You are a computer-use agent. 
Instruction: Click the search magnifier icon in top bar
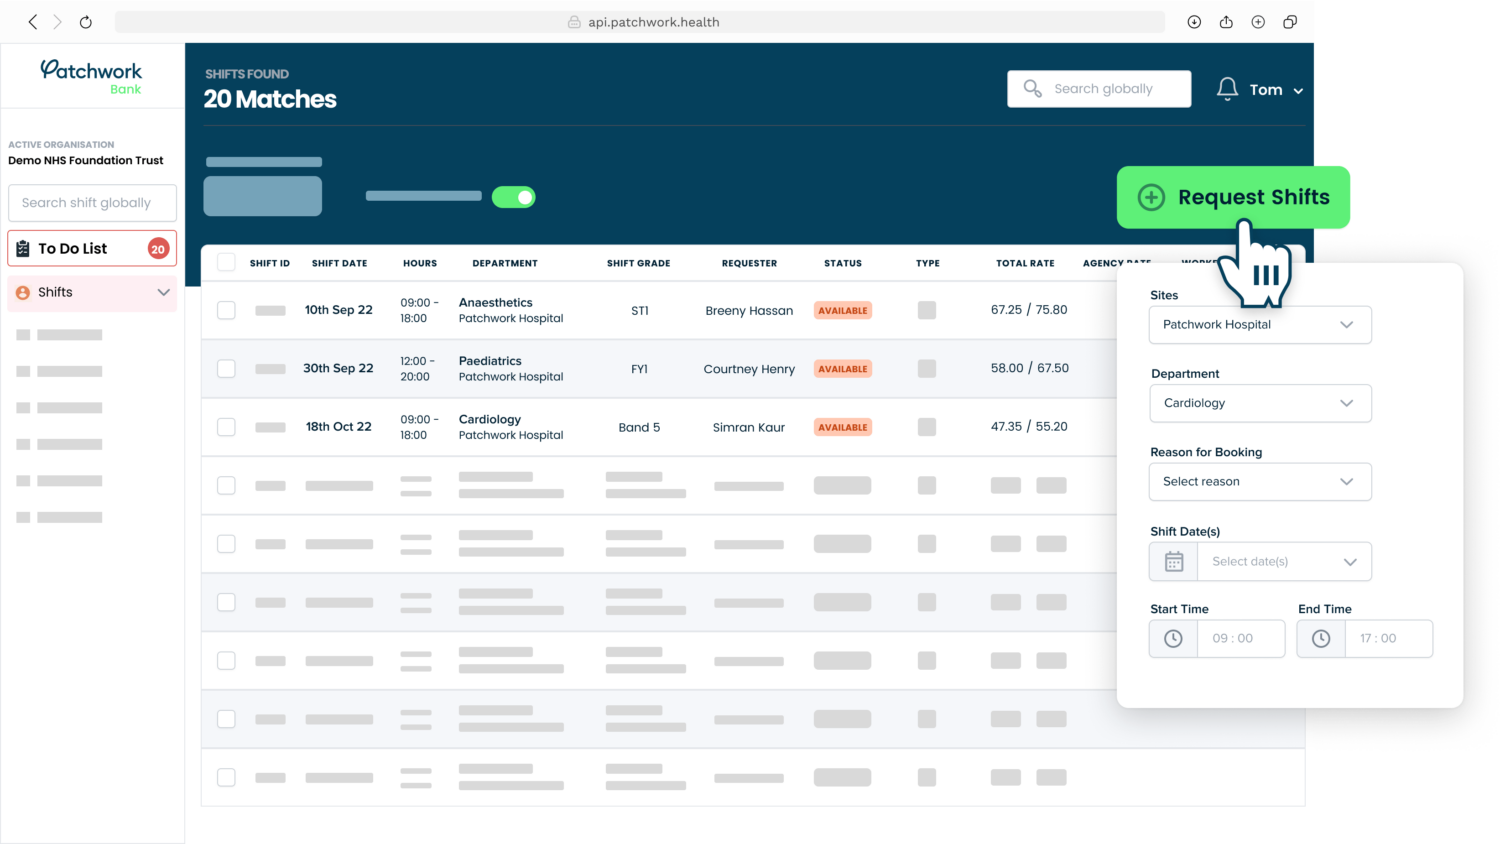1033,88
